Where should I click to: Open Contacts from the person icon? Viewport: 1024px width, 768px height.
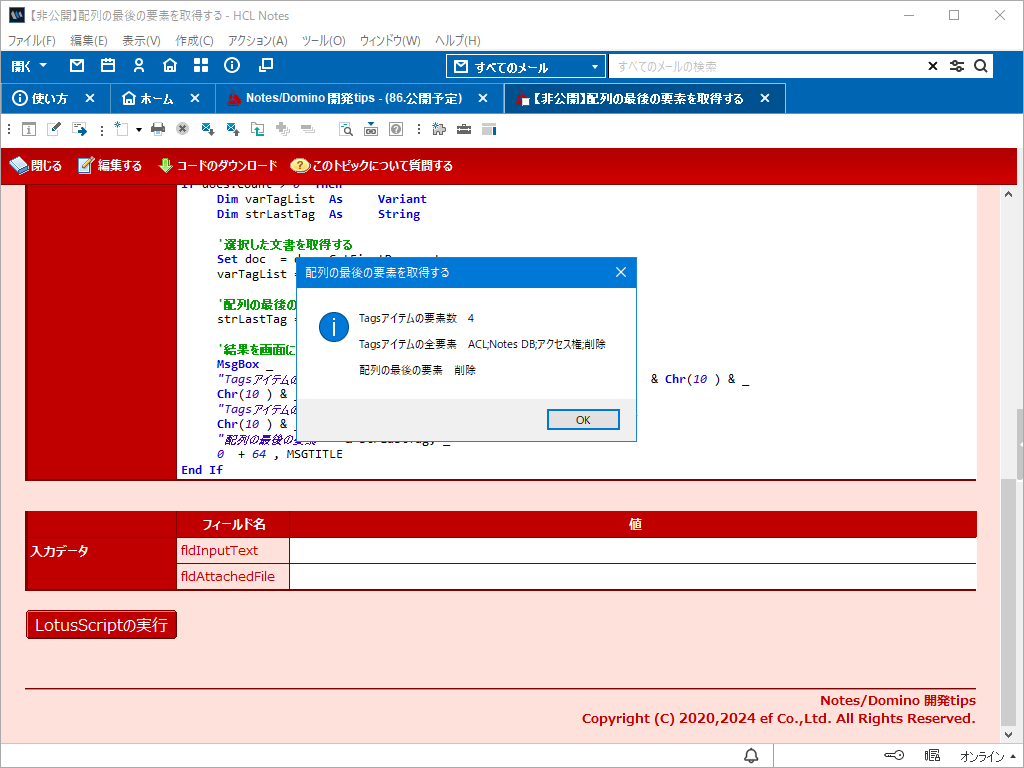(x=139, y=66)
